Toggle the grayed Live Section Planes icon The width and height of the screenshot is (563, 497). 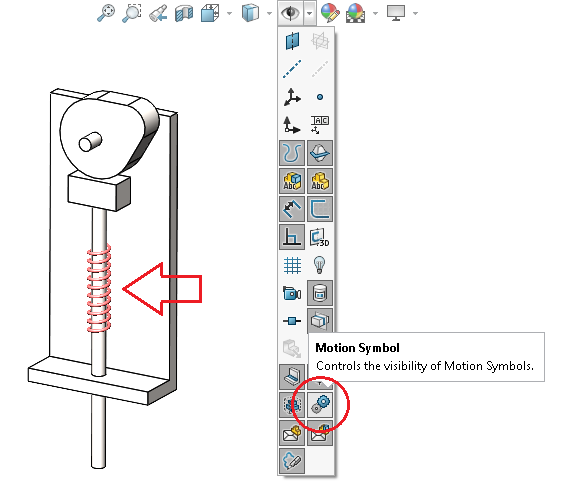[320, 41]
